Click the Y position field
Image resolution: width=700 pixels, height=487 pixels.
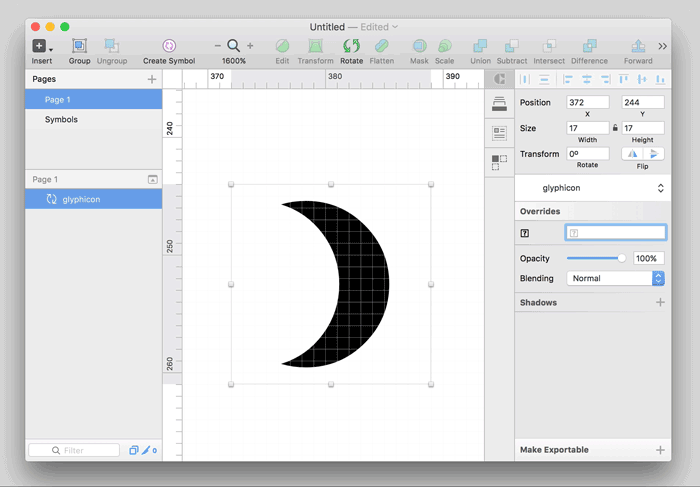click(643, 102)
